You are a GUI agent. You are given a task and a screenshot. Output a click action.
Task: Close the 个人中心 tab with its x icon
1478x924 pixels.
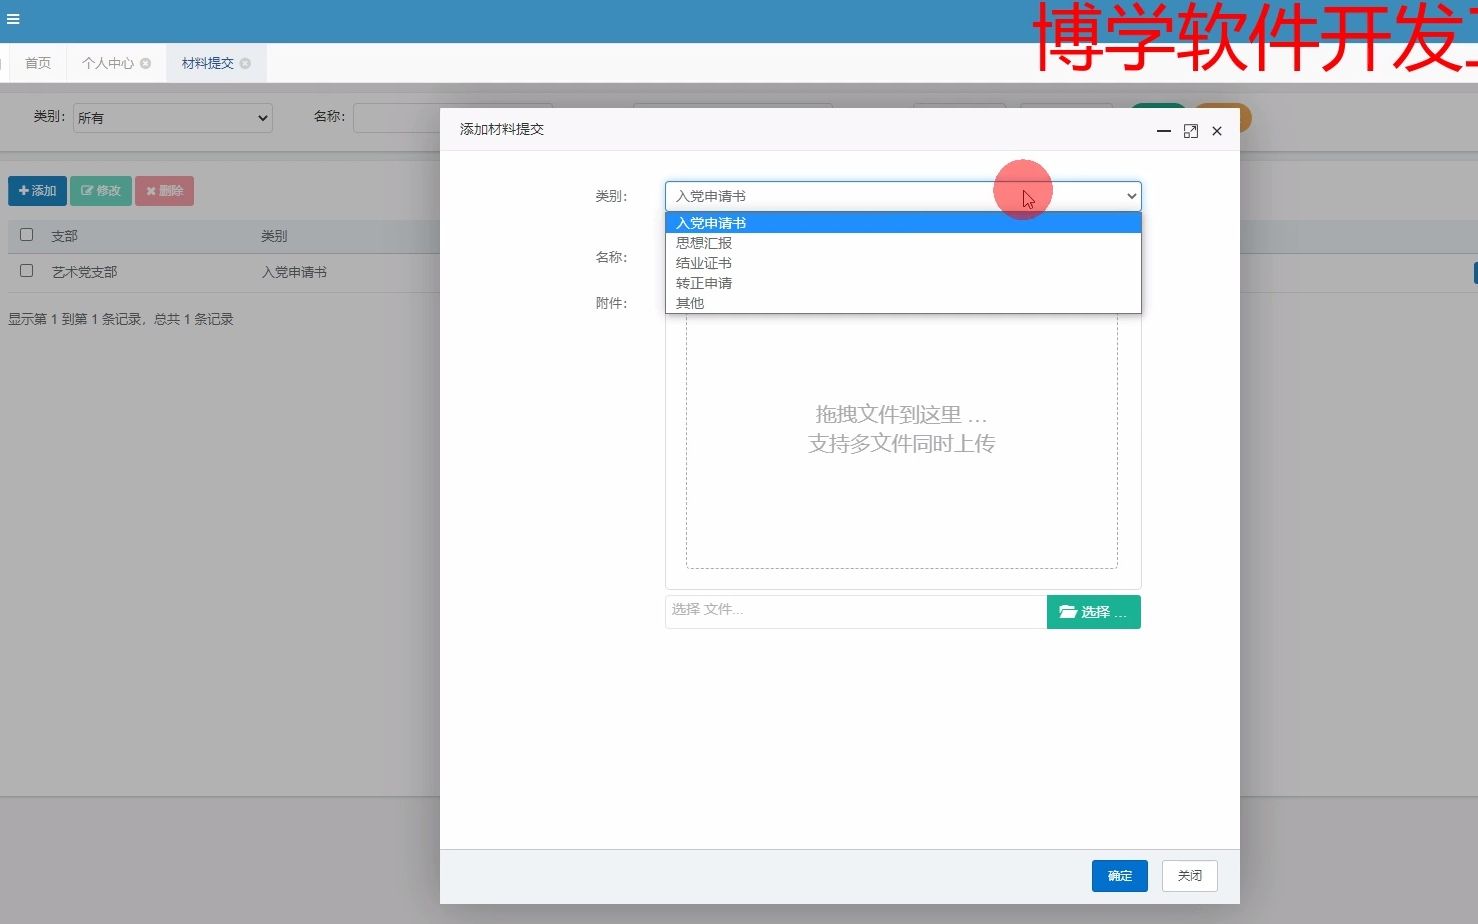146,63
